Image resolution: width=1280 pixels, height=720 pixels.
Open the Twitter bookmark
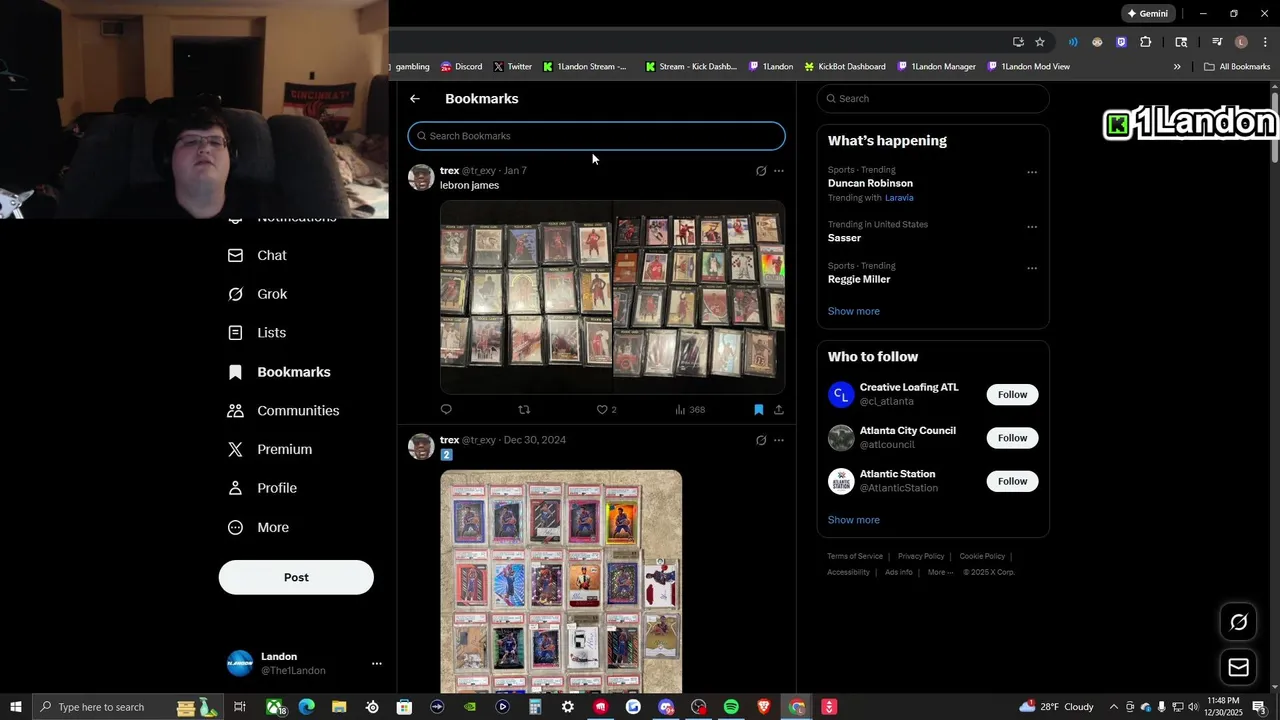coord(512,67)
